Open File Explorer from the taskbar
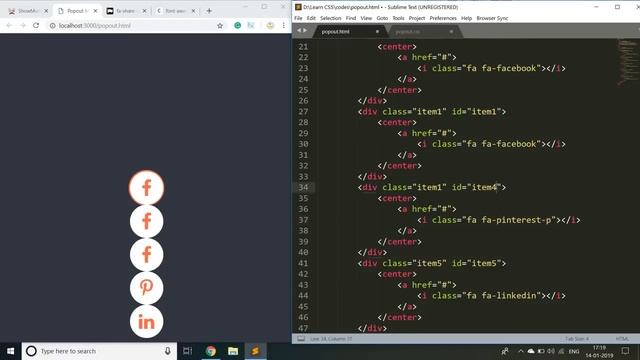Image resolution: width=640 pixels, height=360 pixels. [x=233, y=351]
